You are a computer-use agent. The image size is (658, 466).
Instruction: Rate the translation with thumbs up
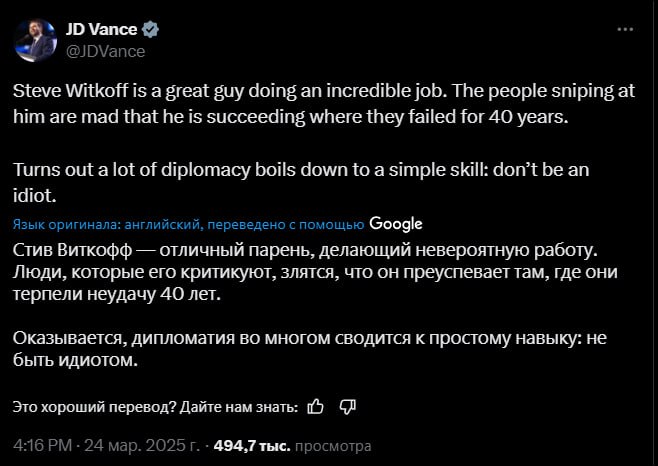point(316,406)
